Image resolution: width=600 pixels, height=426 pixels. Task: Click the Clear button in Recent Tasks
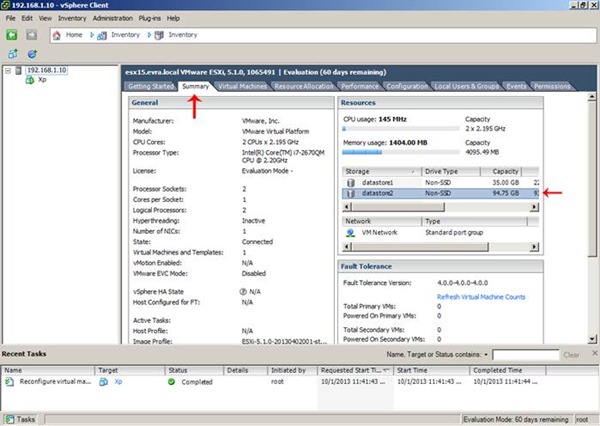571,355
